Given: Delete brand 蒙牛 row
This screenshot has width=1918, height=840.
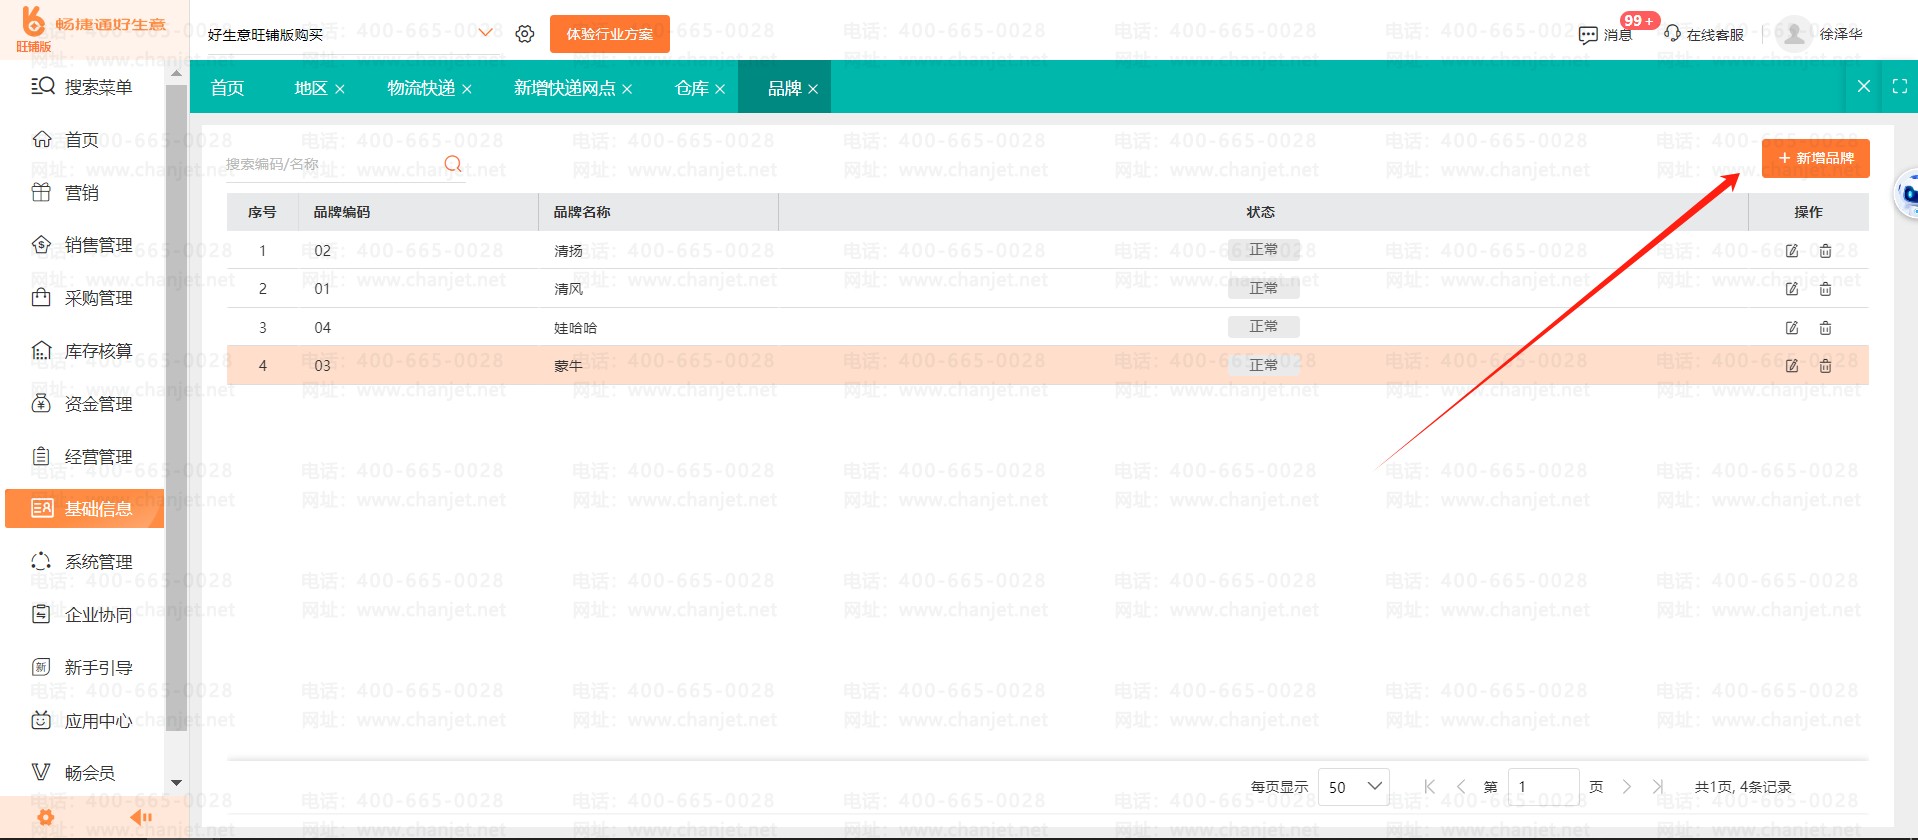Looking at the screenshot, I should pyautogui.click(x=1825, y=366).
